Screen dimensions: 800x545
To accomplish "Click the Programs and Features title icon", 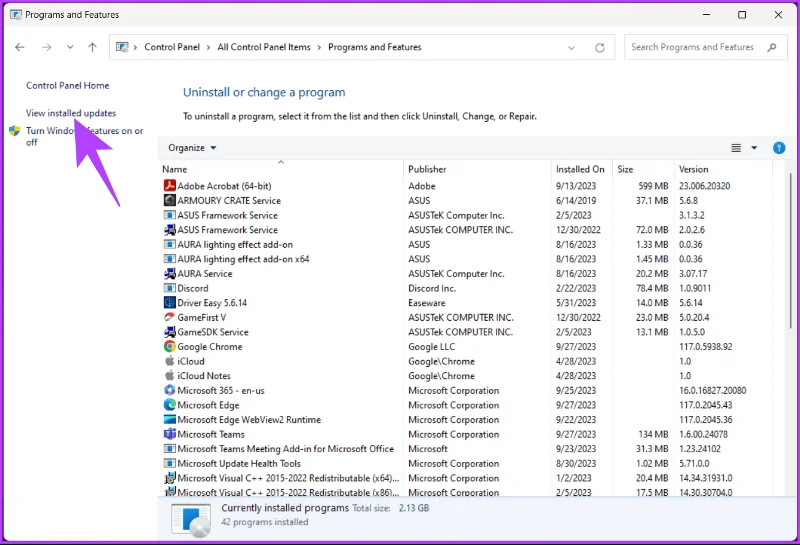I will (x=16, y=15).
